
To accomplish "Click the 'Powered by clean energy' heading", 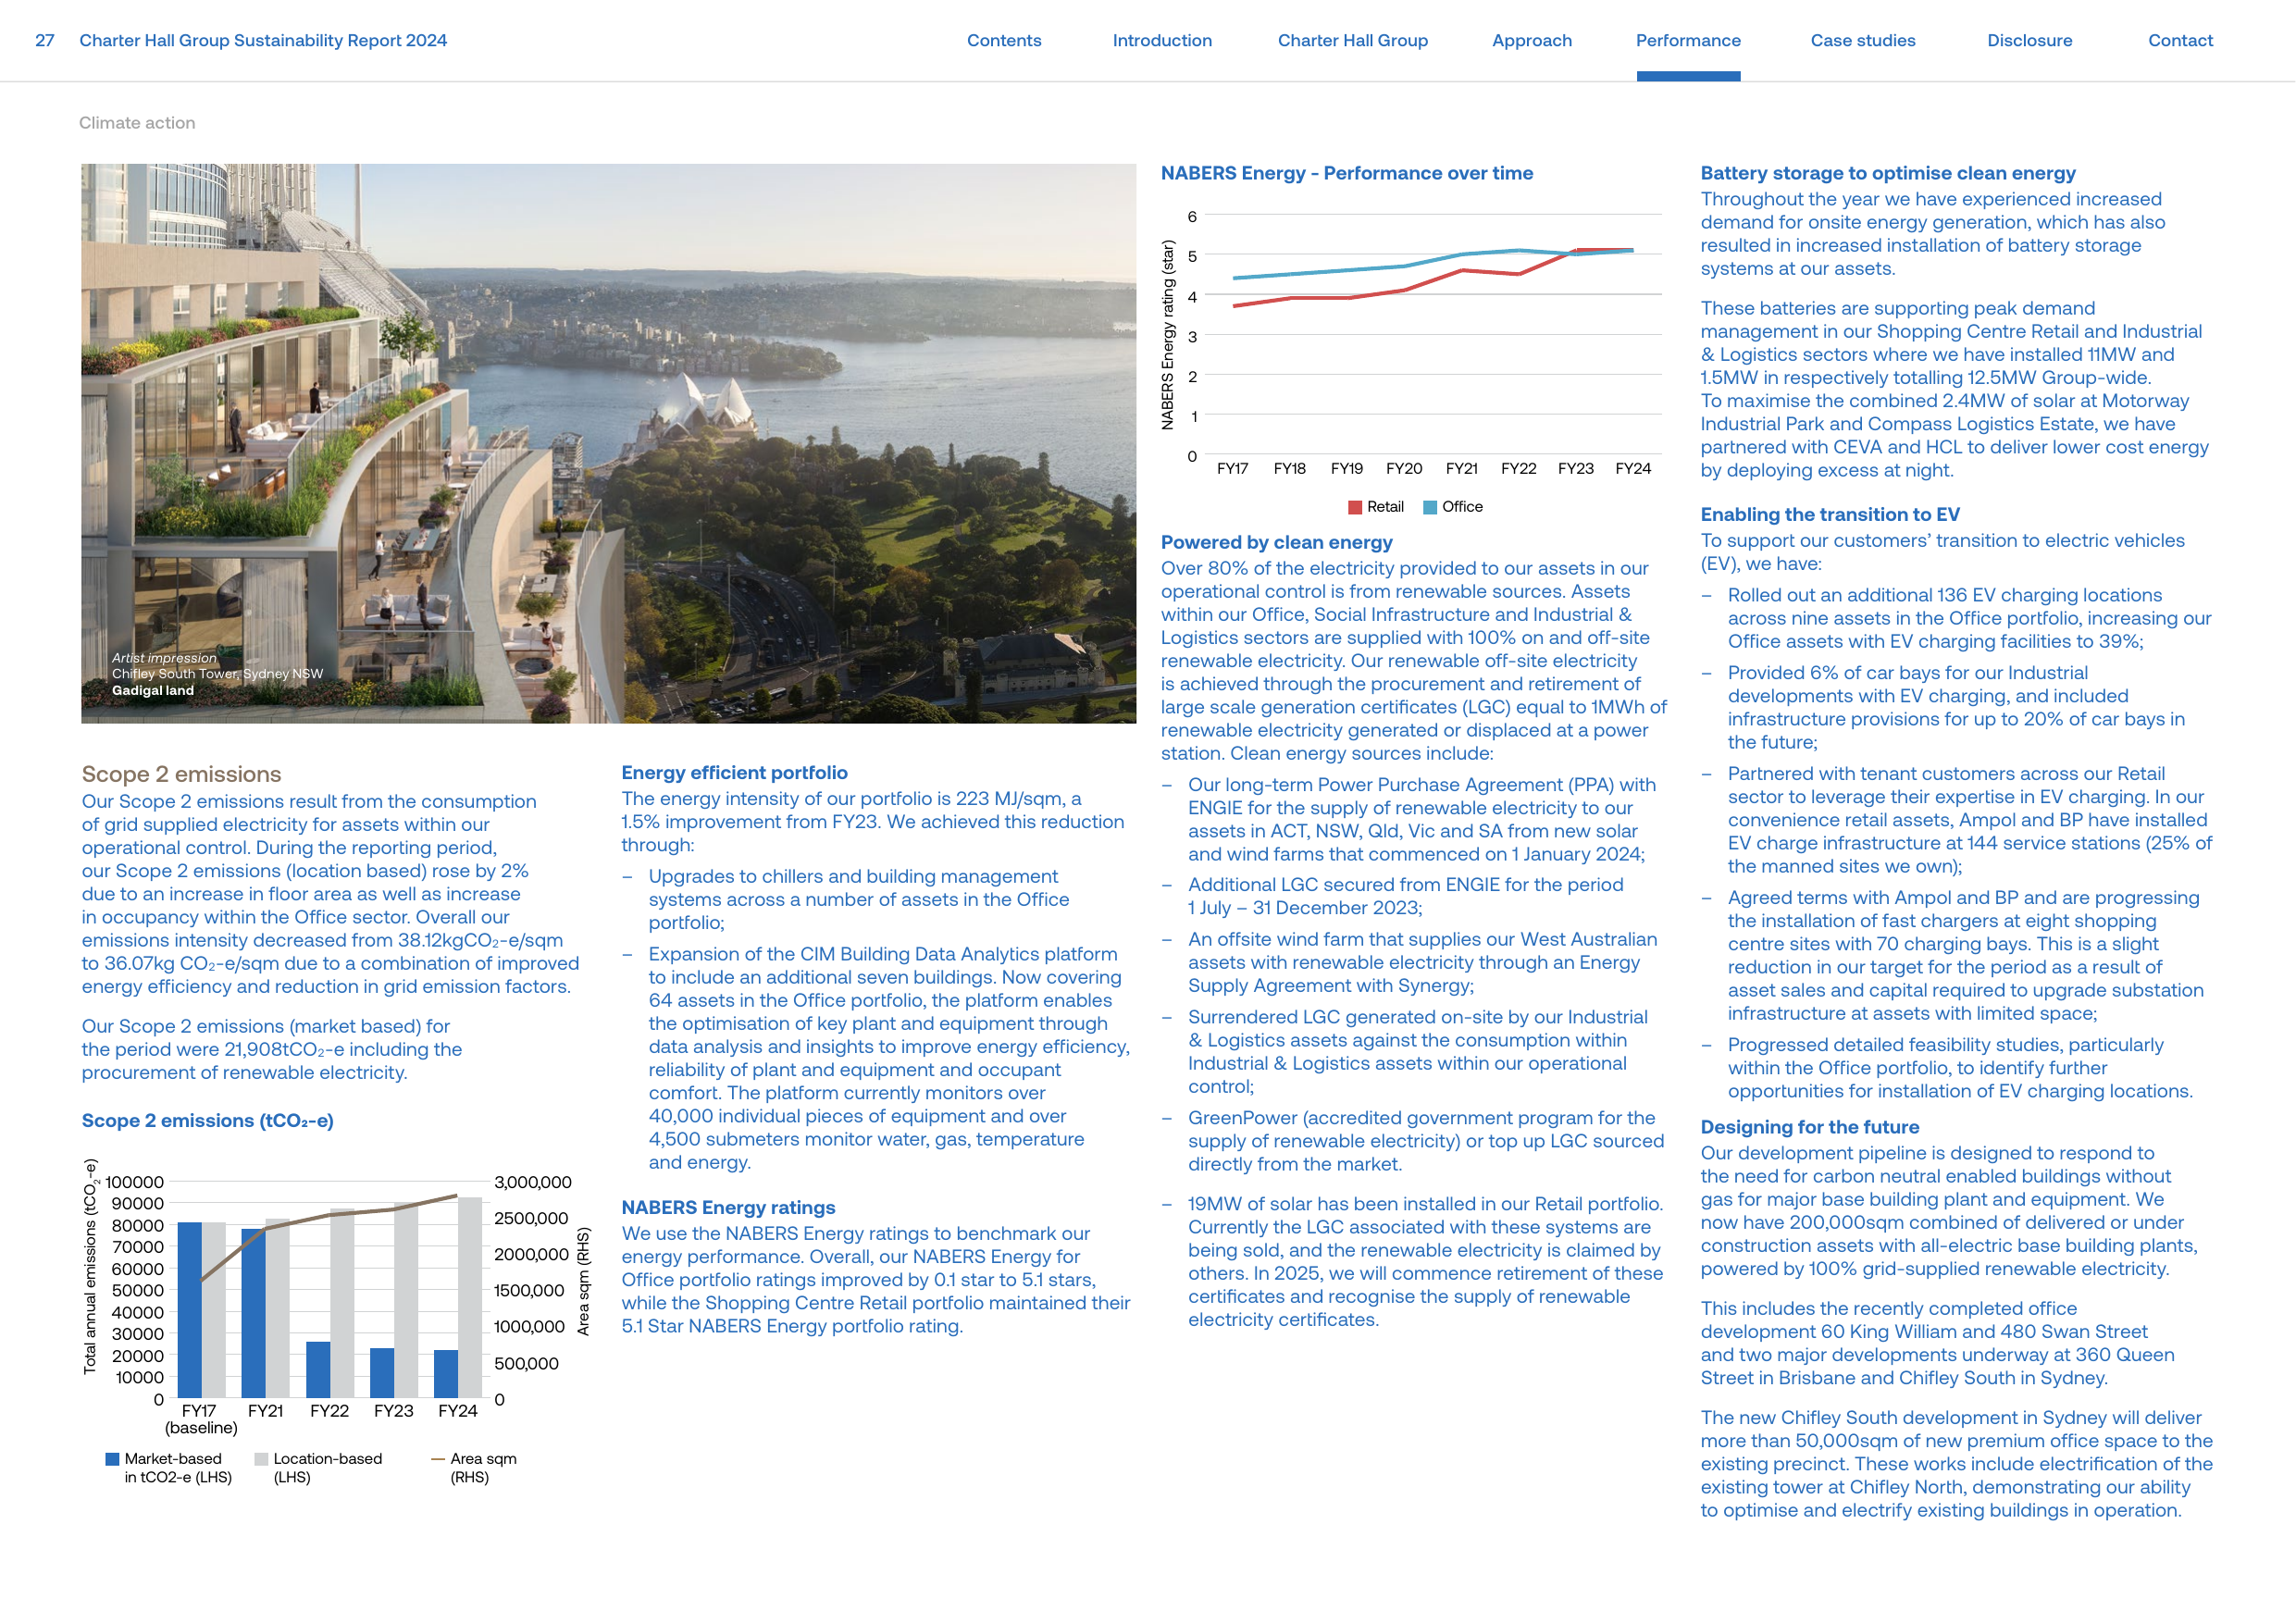I will tap(1276, 543).
